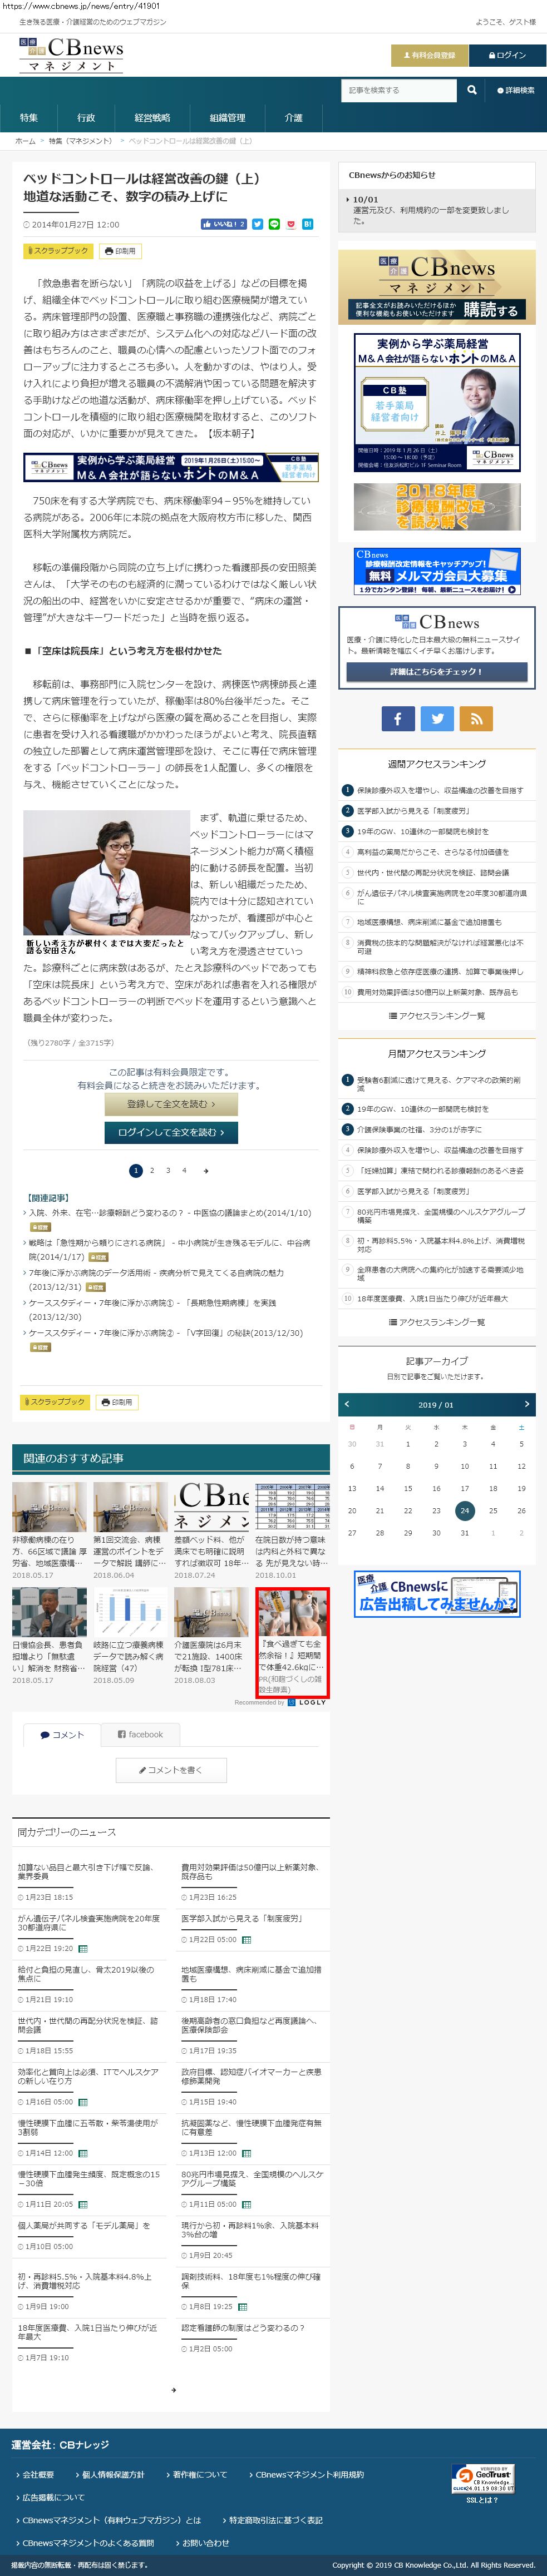The width and height of the screenshot is (547, 2576).
Task: Open the CBnews マネジメント header logo
Action: [72, 55]
